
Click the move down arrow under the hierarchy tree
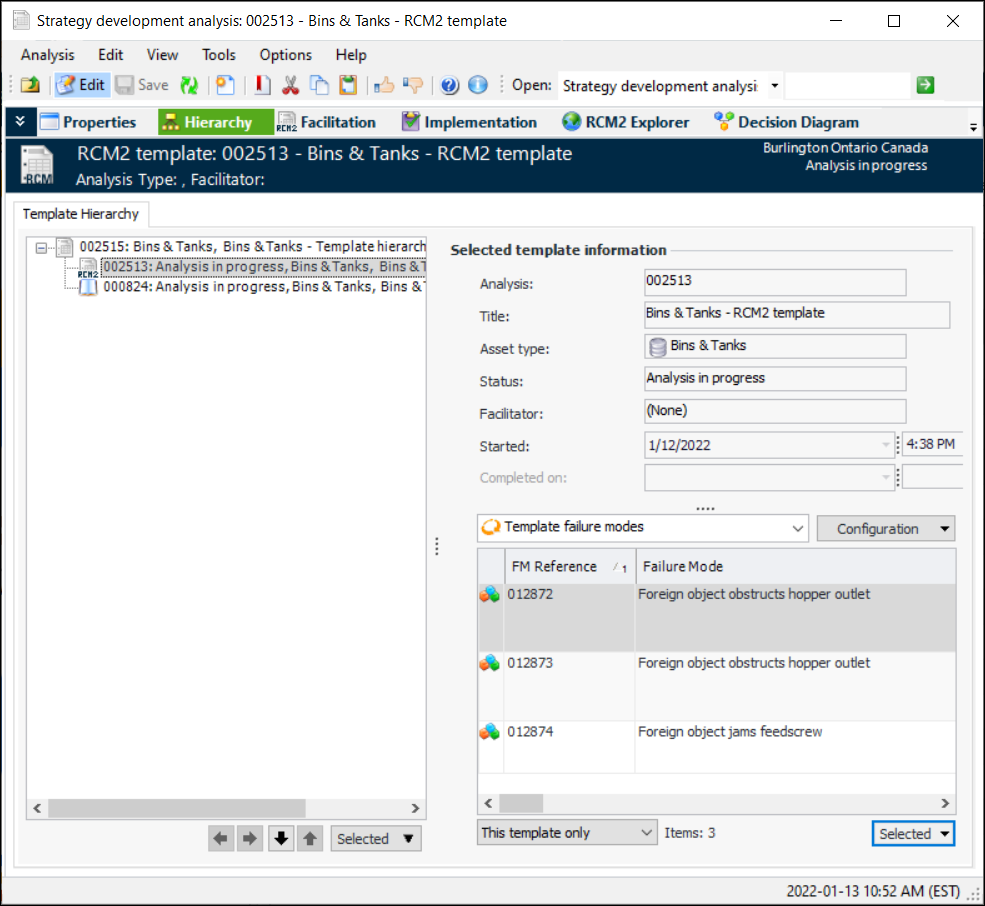tap(281, 839)
